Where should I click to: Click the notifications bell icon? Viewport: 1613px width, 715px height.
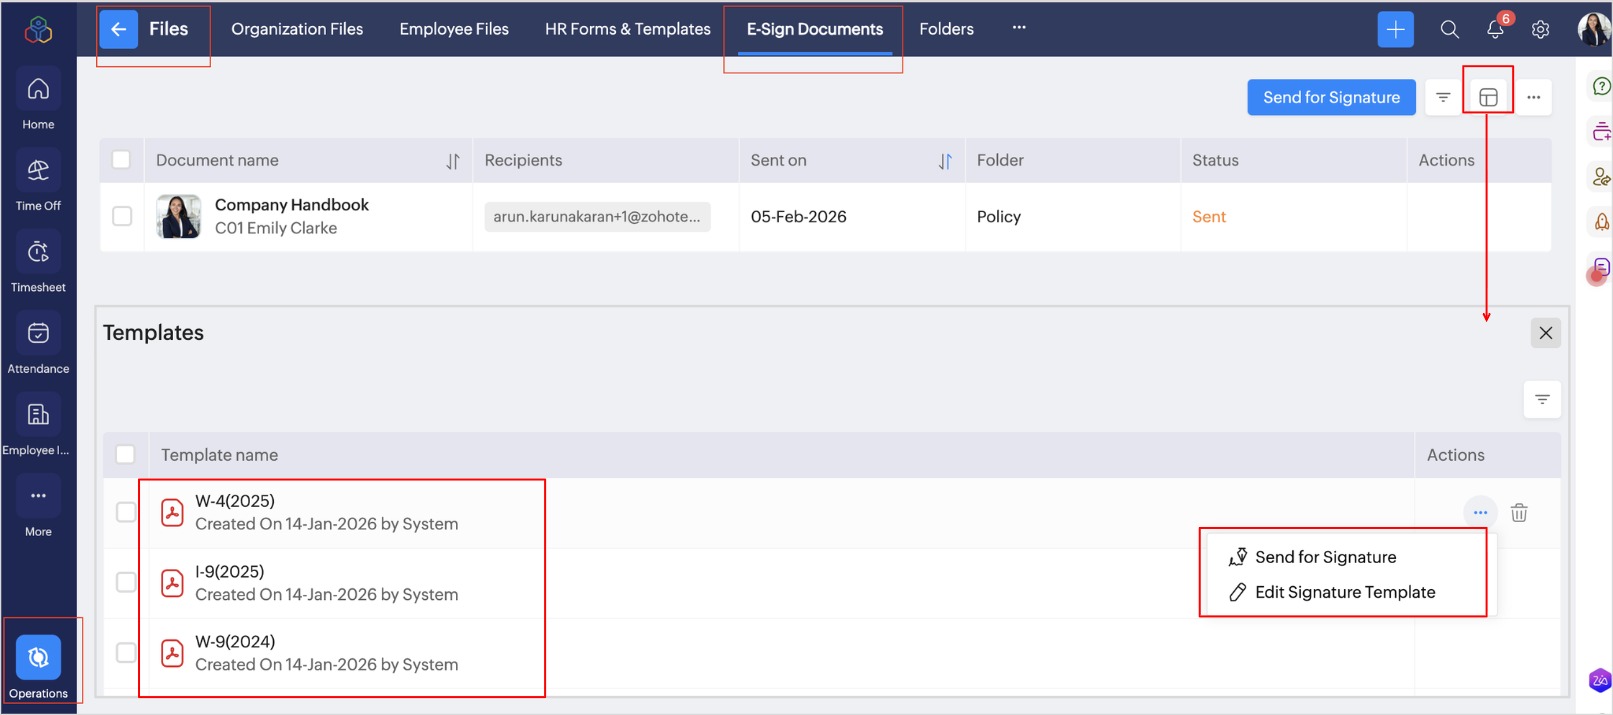pos(1495,29)
